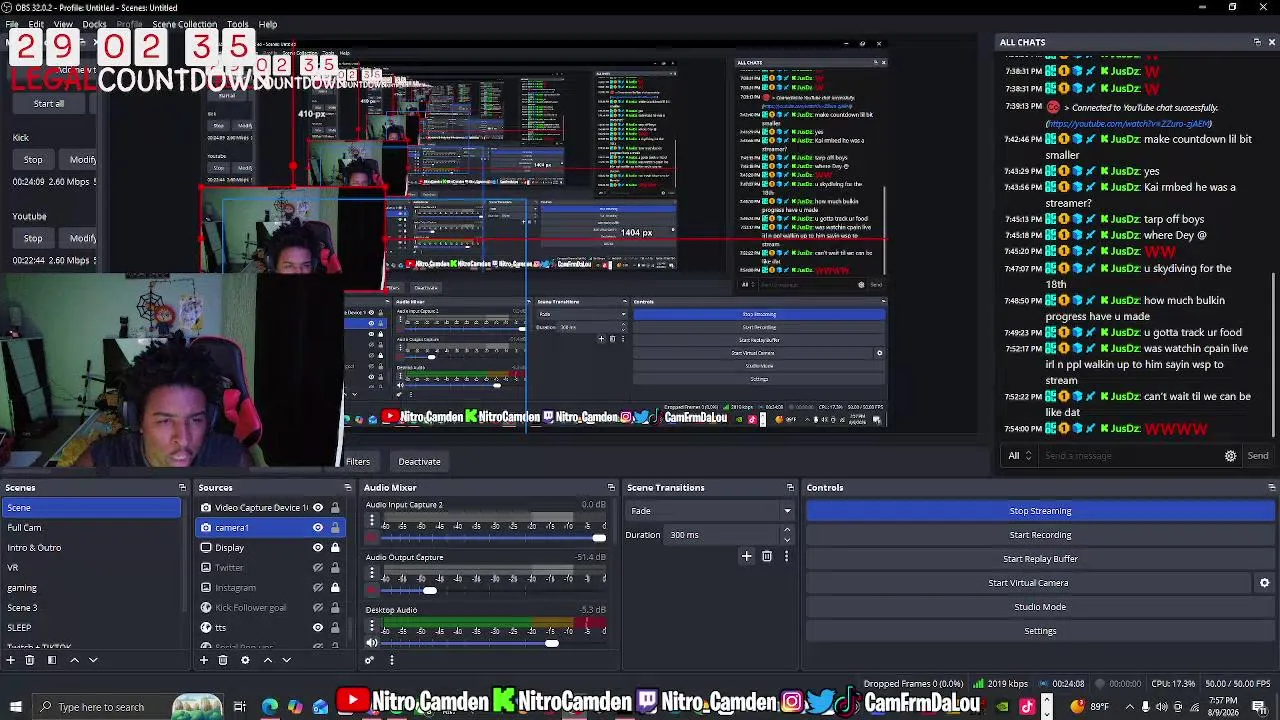Add a new source with the plus icon
The image size is (1280, 720).
(x=204, y=660)
